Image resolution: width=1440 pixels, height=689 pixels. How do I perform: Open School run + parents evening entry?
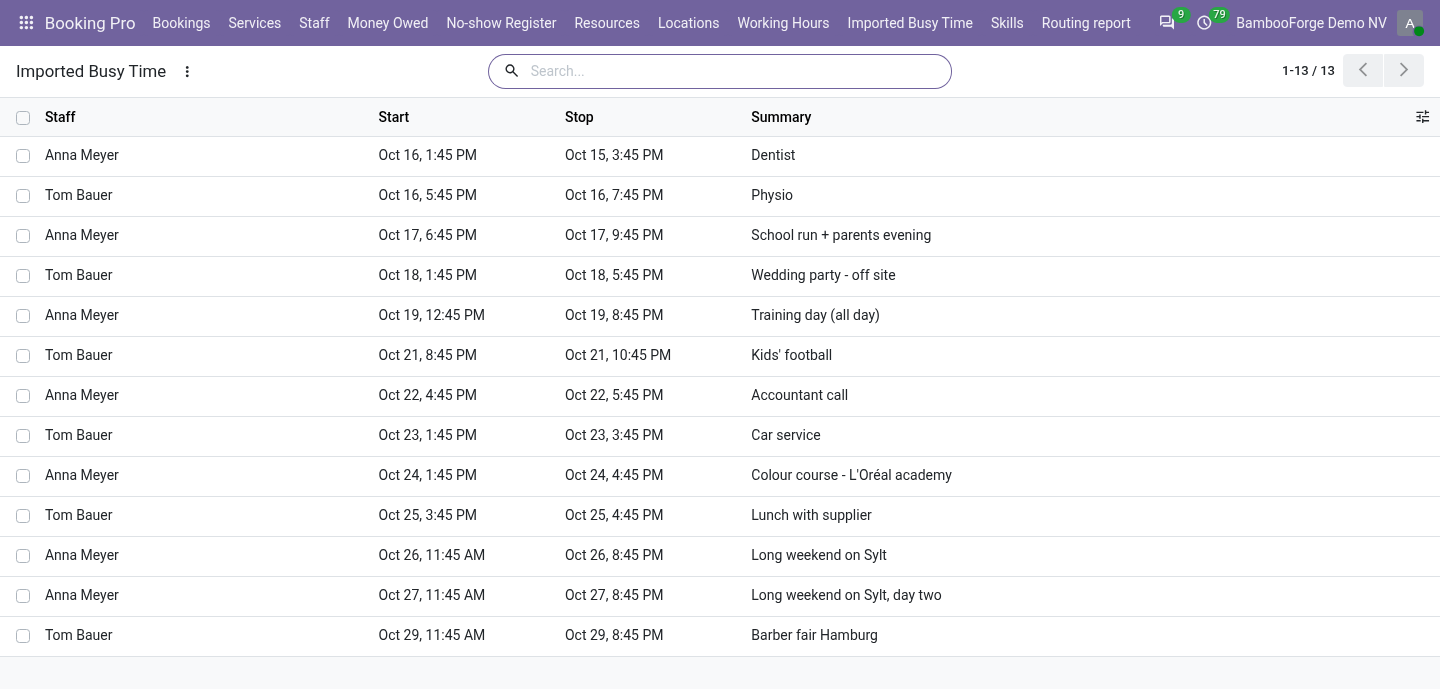(841, 235)
